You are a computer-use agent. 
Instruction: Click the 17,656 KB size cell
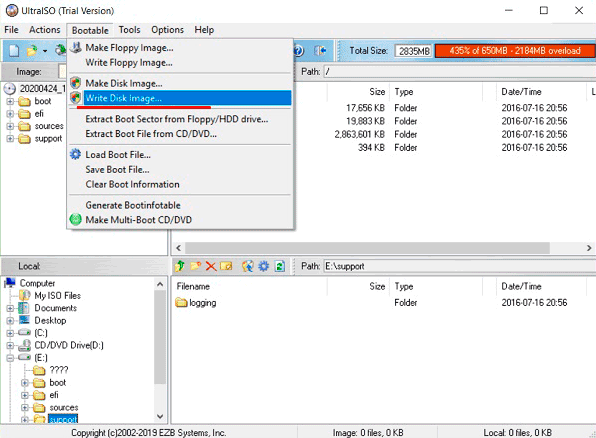pyautogui.click(x=365, y=108)
